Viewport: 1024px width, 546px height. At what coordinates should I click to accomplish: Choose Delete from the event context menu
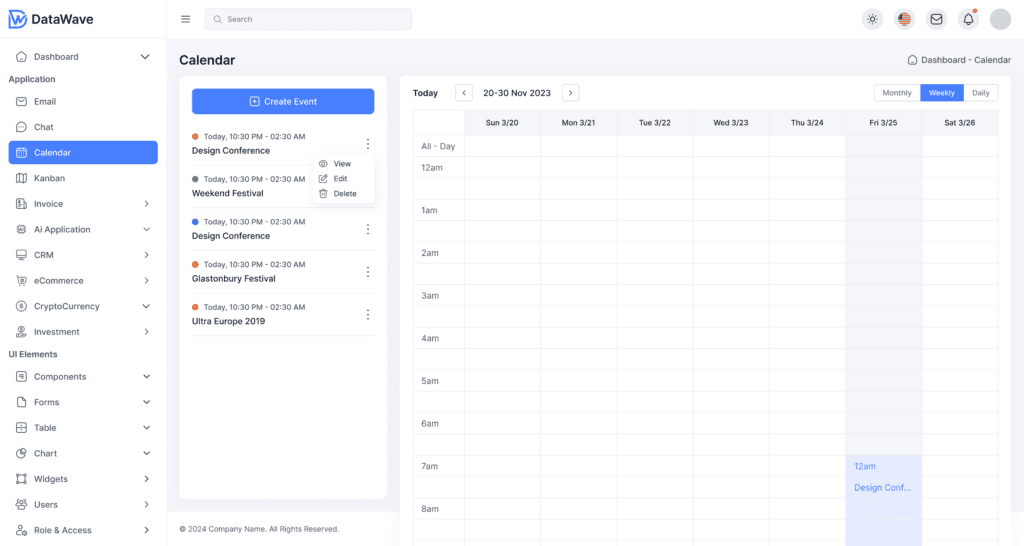click(x=344, y=194)
